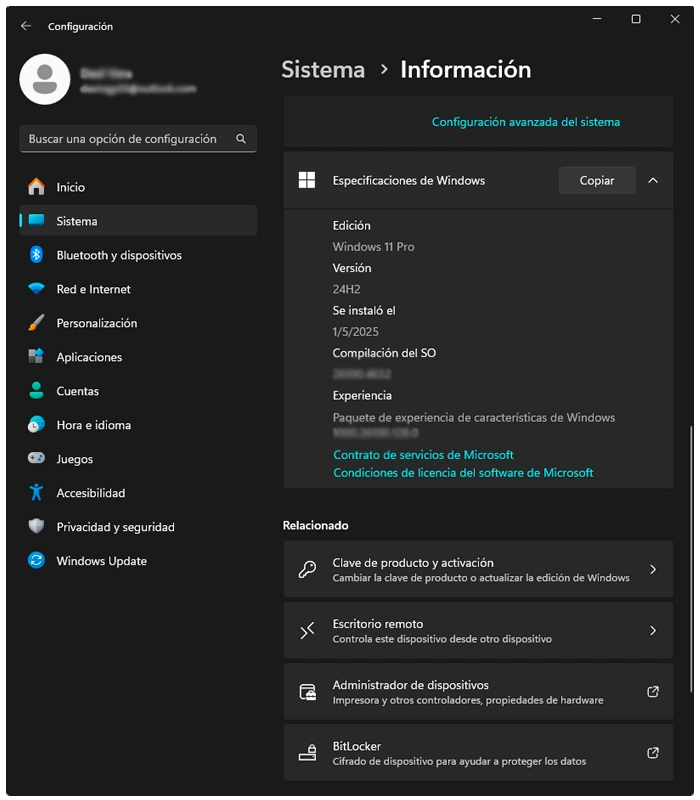Click the Hora e idioma clock icon

tap(36, 424)
